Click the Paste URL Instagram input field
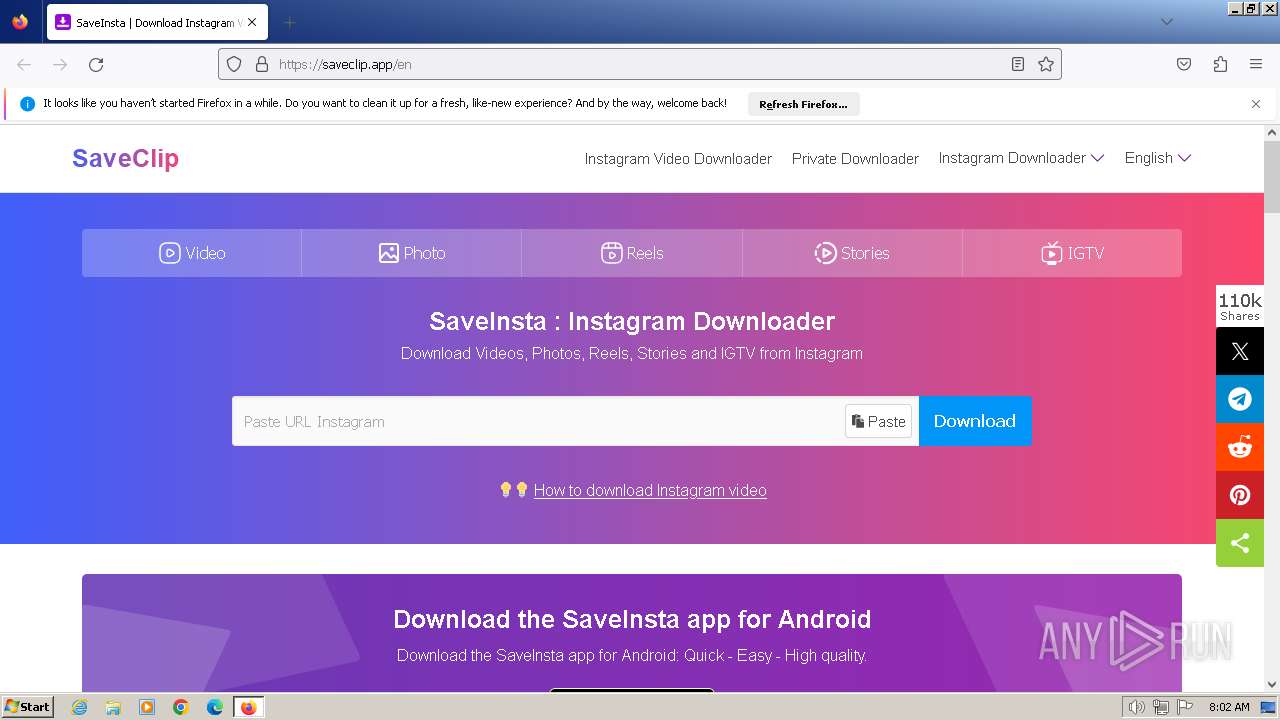1280x720 pixels. coord(540,421)
